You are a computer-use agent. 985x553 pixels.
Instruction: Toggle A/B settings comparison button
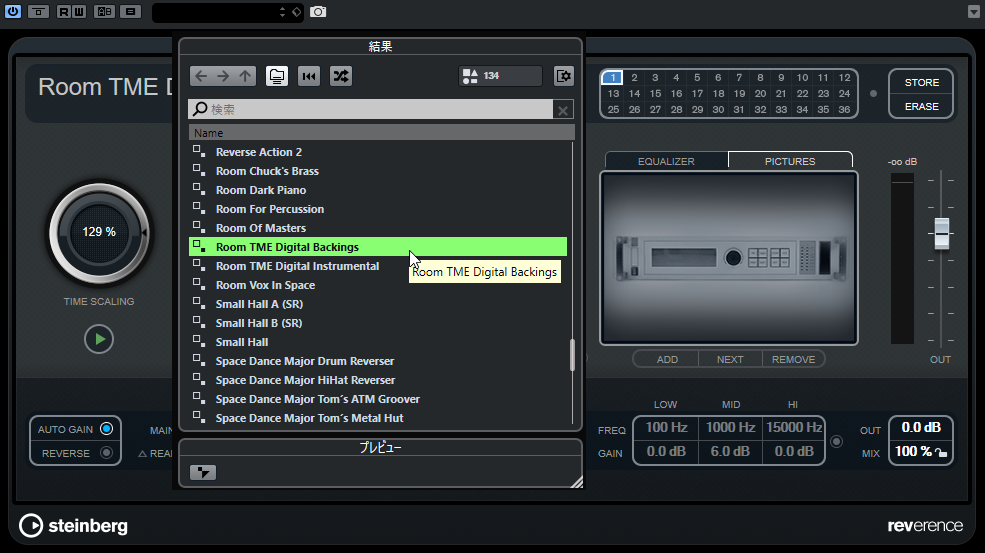tap(104, 11)
